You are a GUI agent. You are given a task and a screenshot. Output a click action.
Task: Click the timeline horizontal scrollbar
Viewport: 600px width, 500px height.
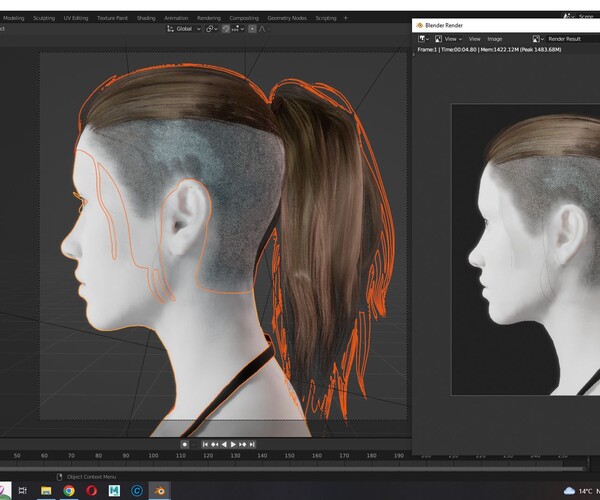293,468
